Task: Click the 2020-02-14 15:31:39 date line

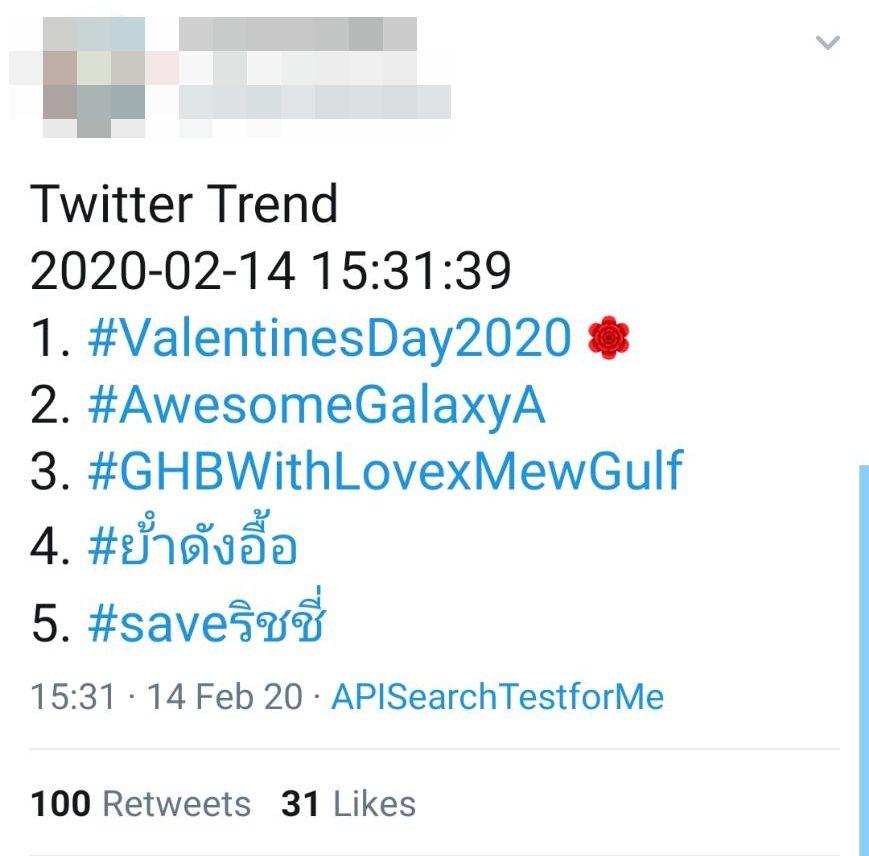Action: 271,271
